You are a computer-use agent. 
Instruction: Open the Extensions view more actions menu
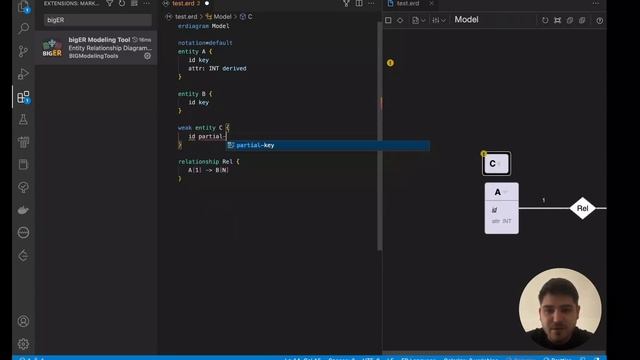pos(146,3)
